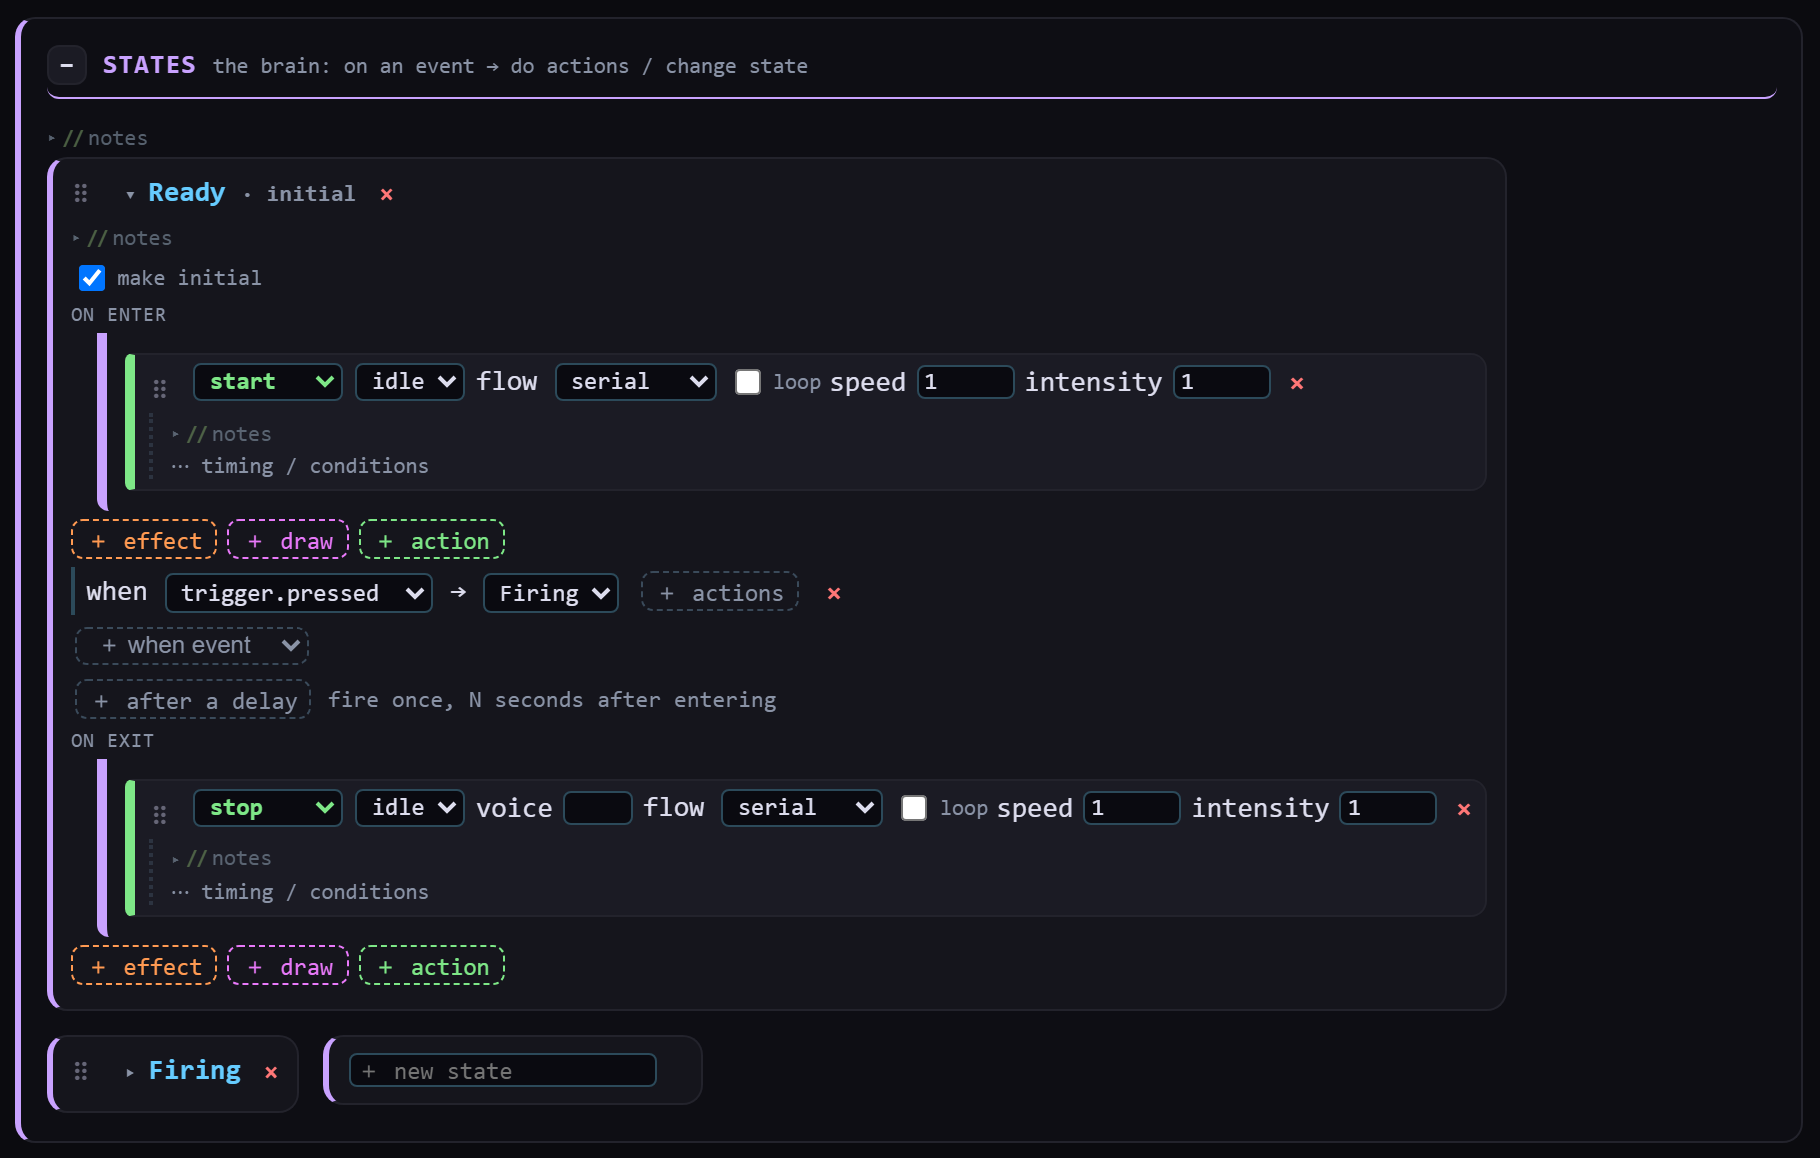Add a draw to ON ENTER
The image size is (1820, 1158).
tap(288, 541)
